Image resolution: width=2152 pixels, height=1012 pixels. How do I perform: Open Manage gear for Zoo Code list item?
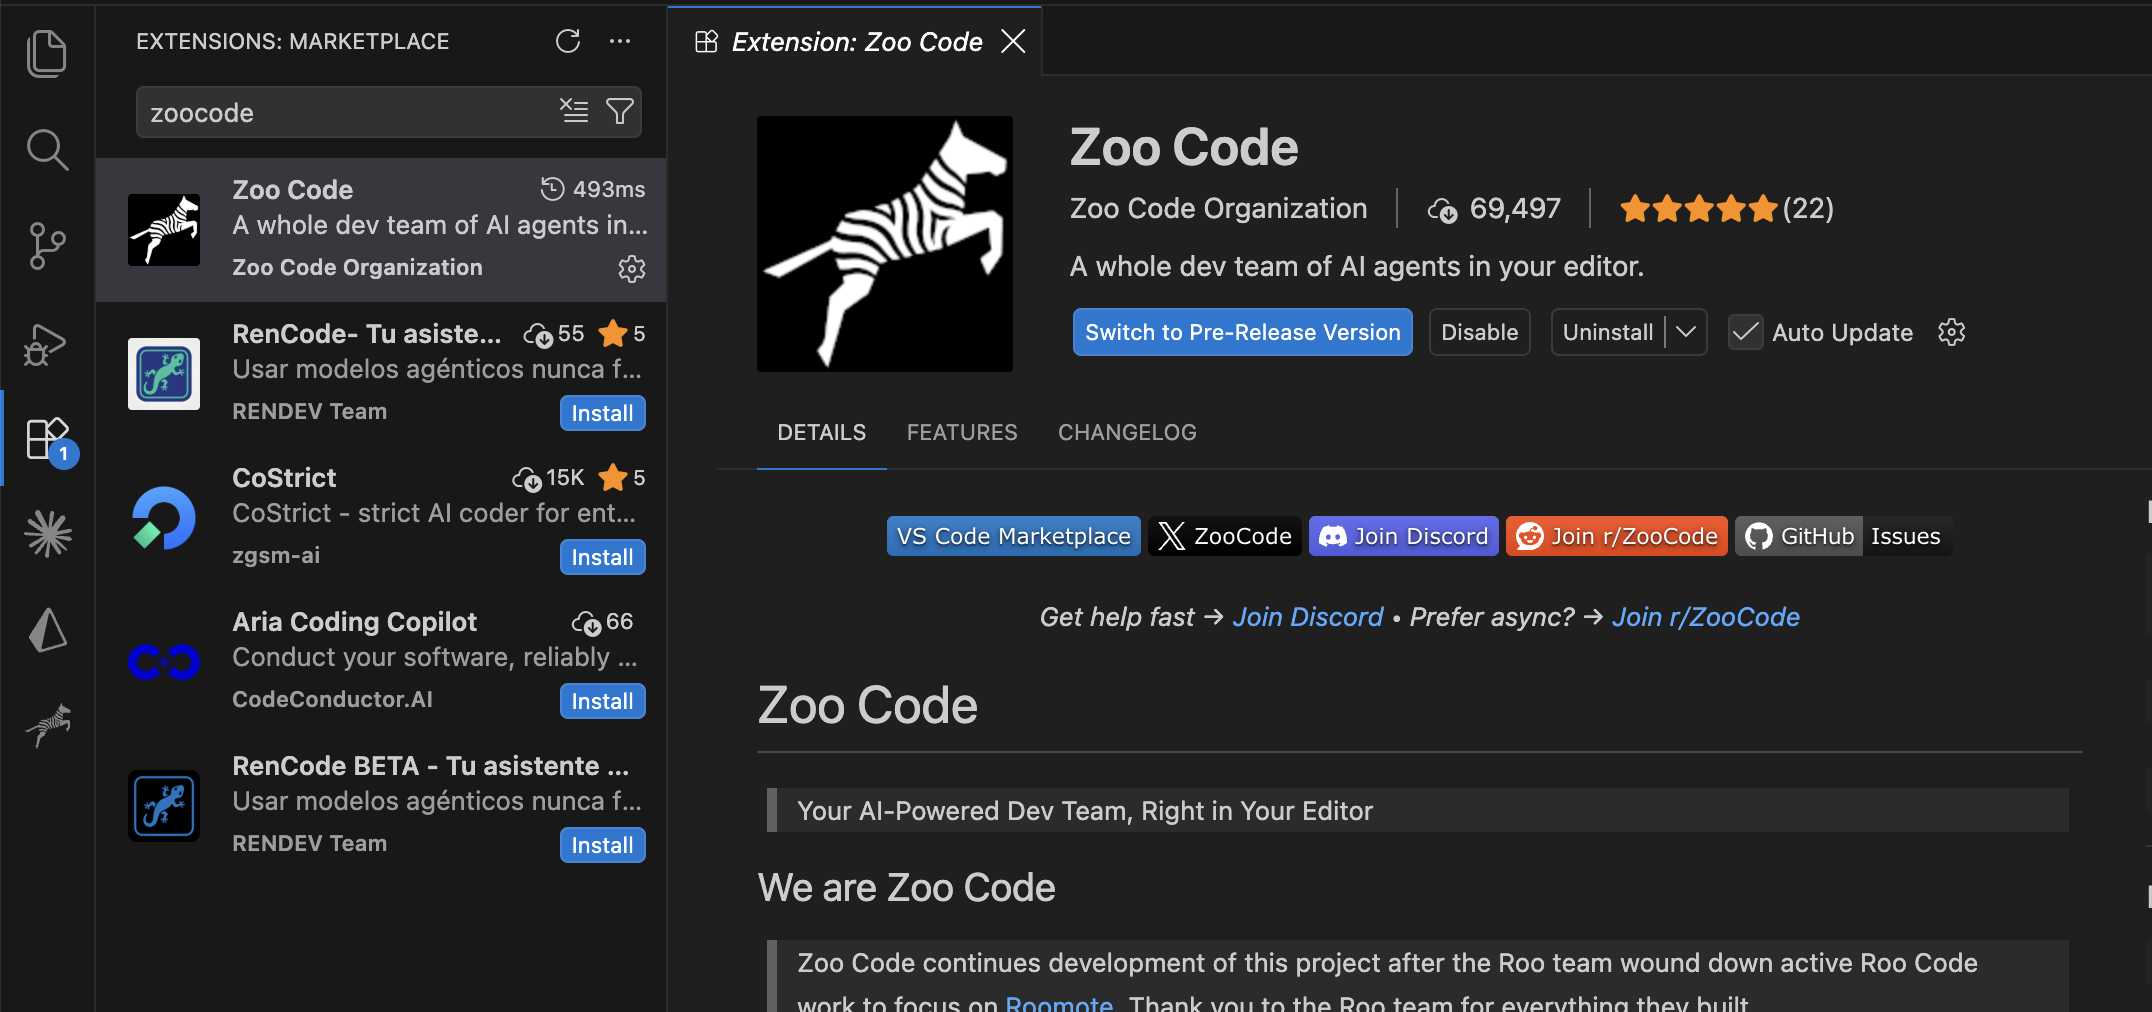pos(632,269)
